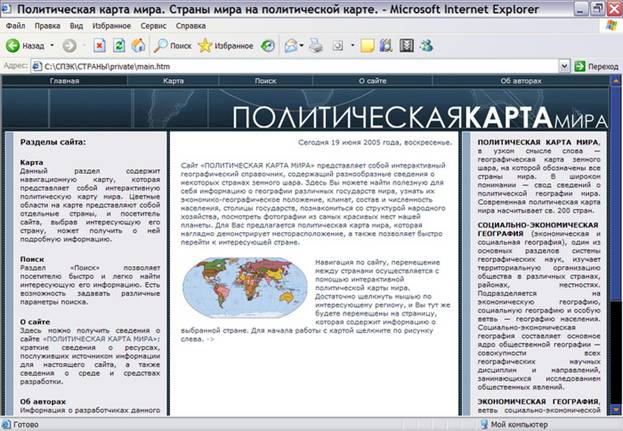This screenshot has height=431, width=623.
Task: Click the Edit page icon
Action: 337,46
